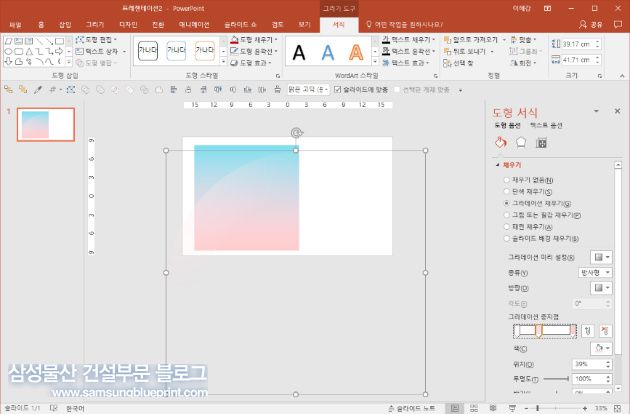Open 텍스트 효과 text effects
Screen dimensions: 630x414
(x=405, y=63)
